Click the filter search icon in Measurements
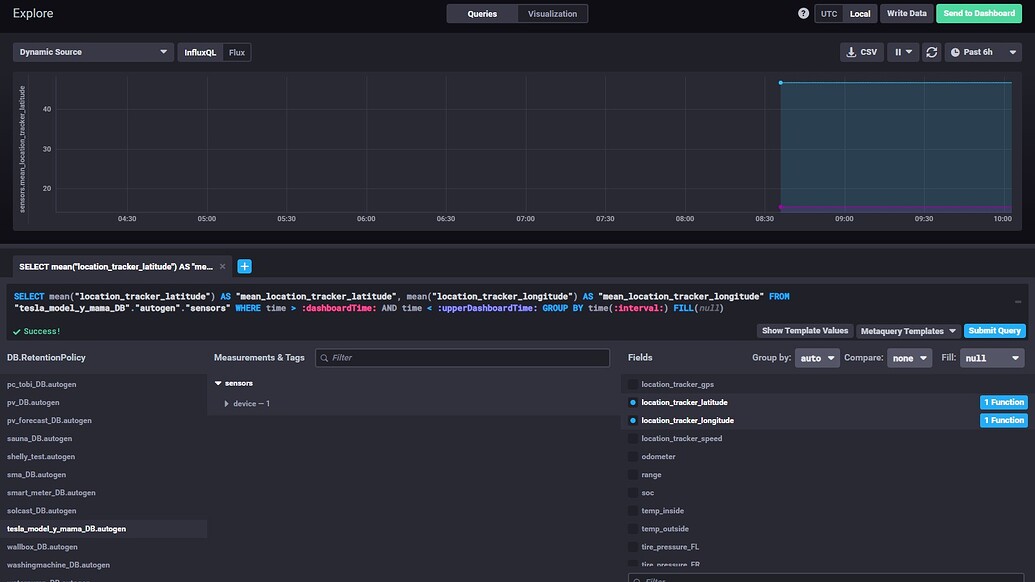Image resolution: width=1035 pixels, height=582 pixels. tap(323, 357)
